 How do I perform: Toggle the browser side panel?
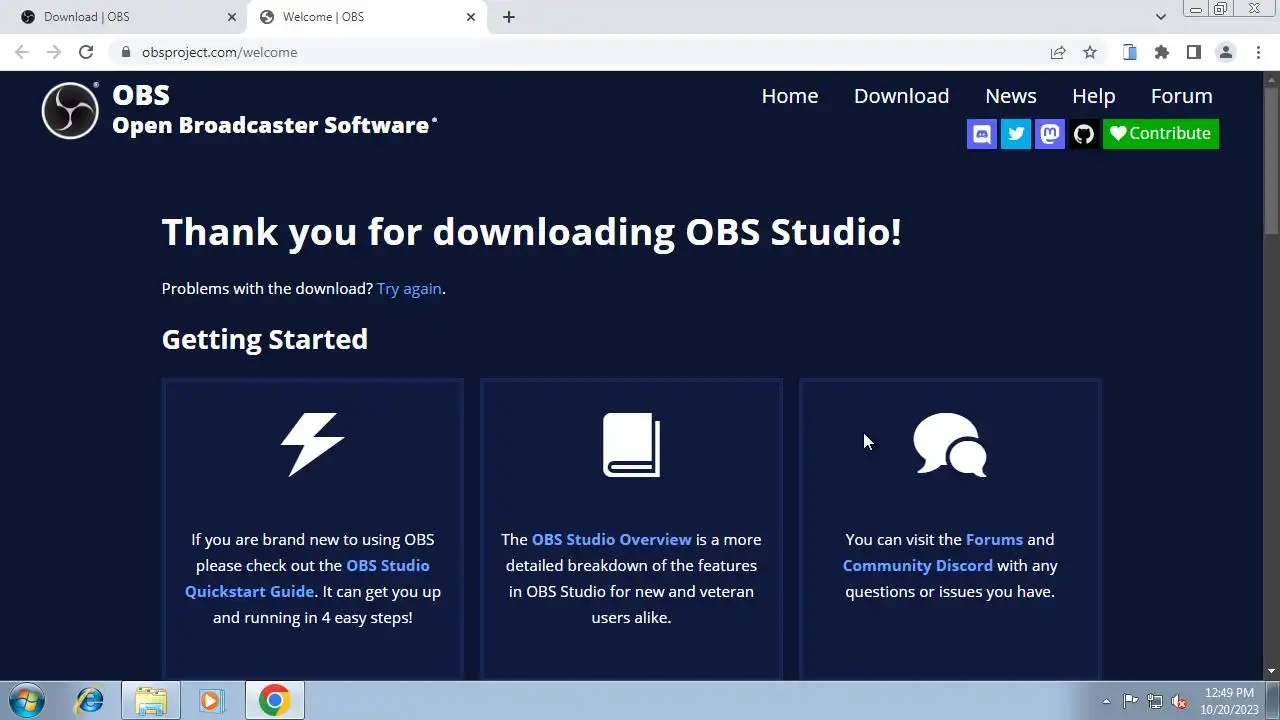[1194, 52]
